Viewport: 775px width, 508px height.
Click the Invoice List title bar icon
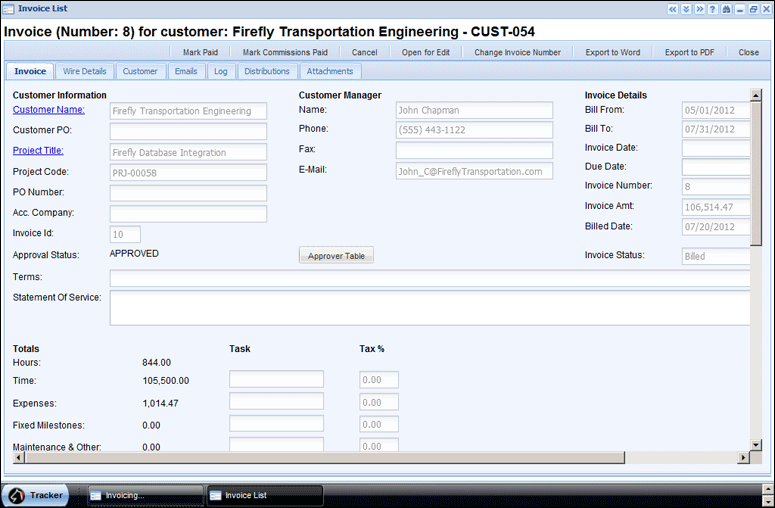tap(8, 9)
